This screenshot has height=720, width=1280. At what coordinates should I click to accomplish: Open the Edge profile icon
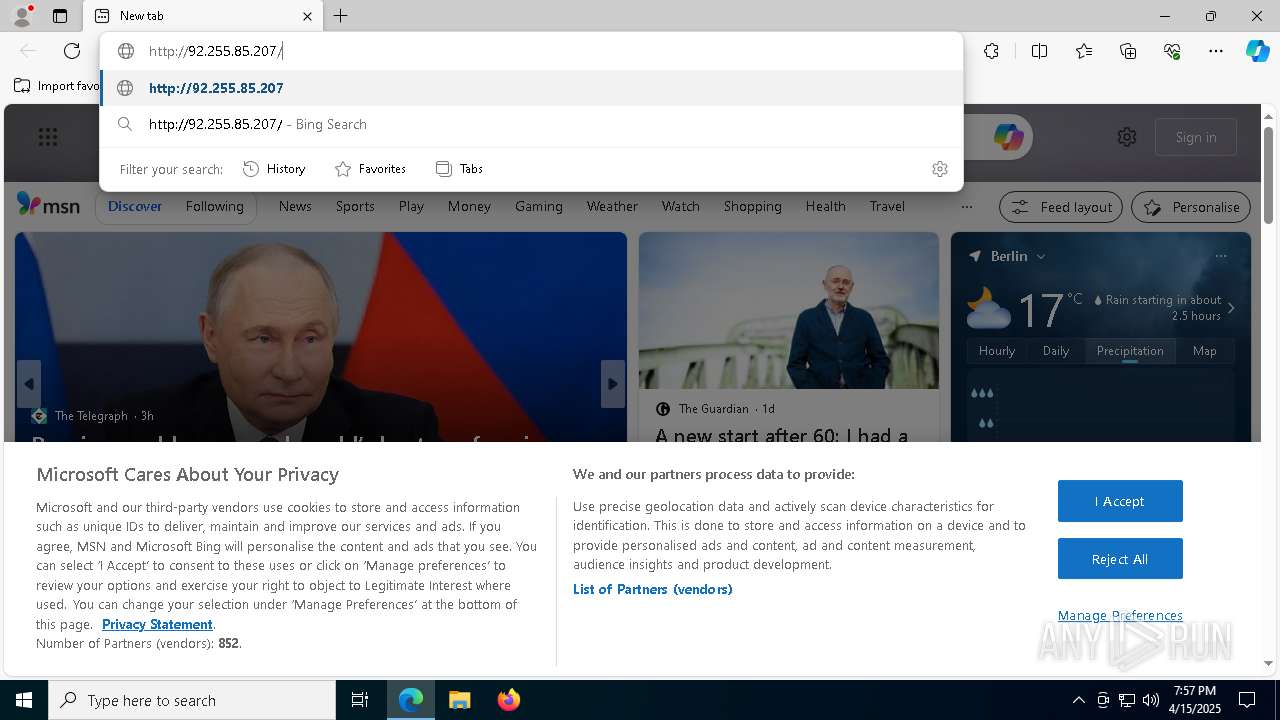click(21, 16)
